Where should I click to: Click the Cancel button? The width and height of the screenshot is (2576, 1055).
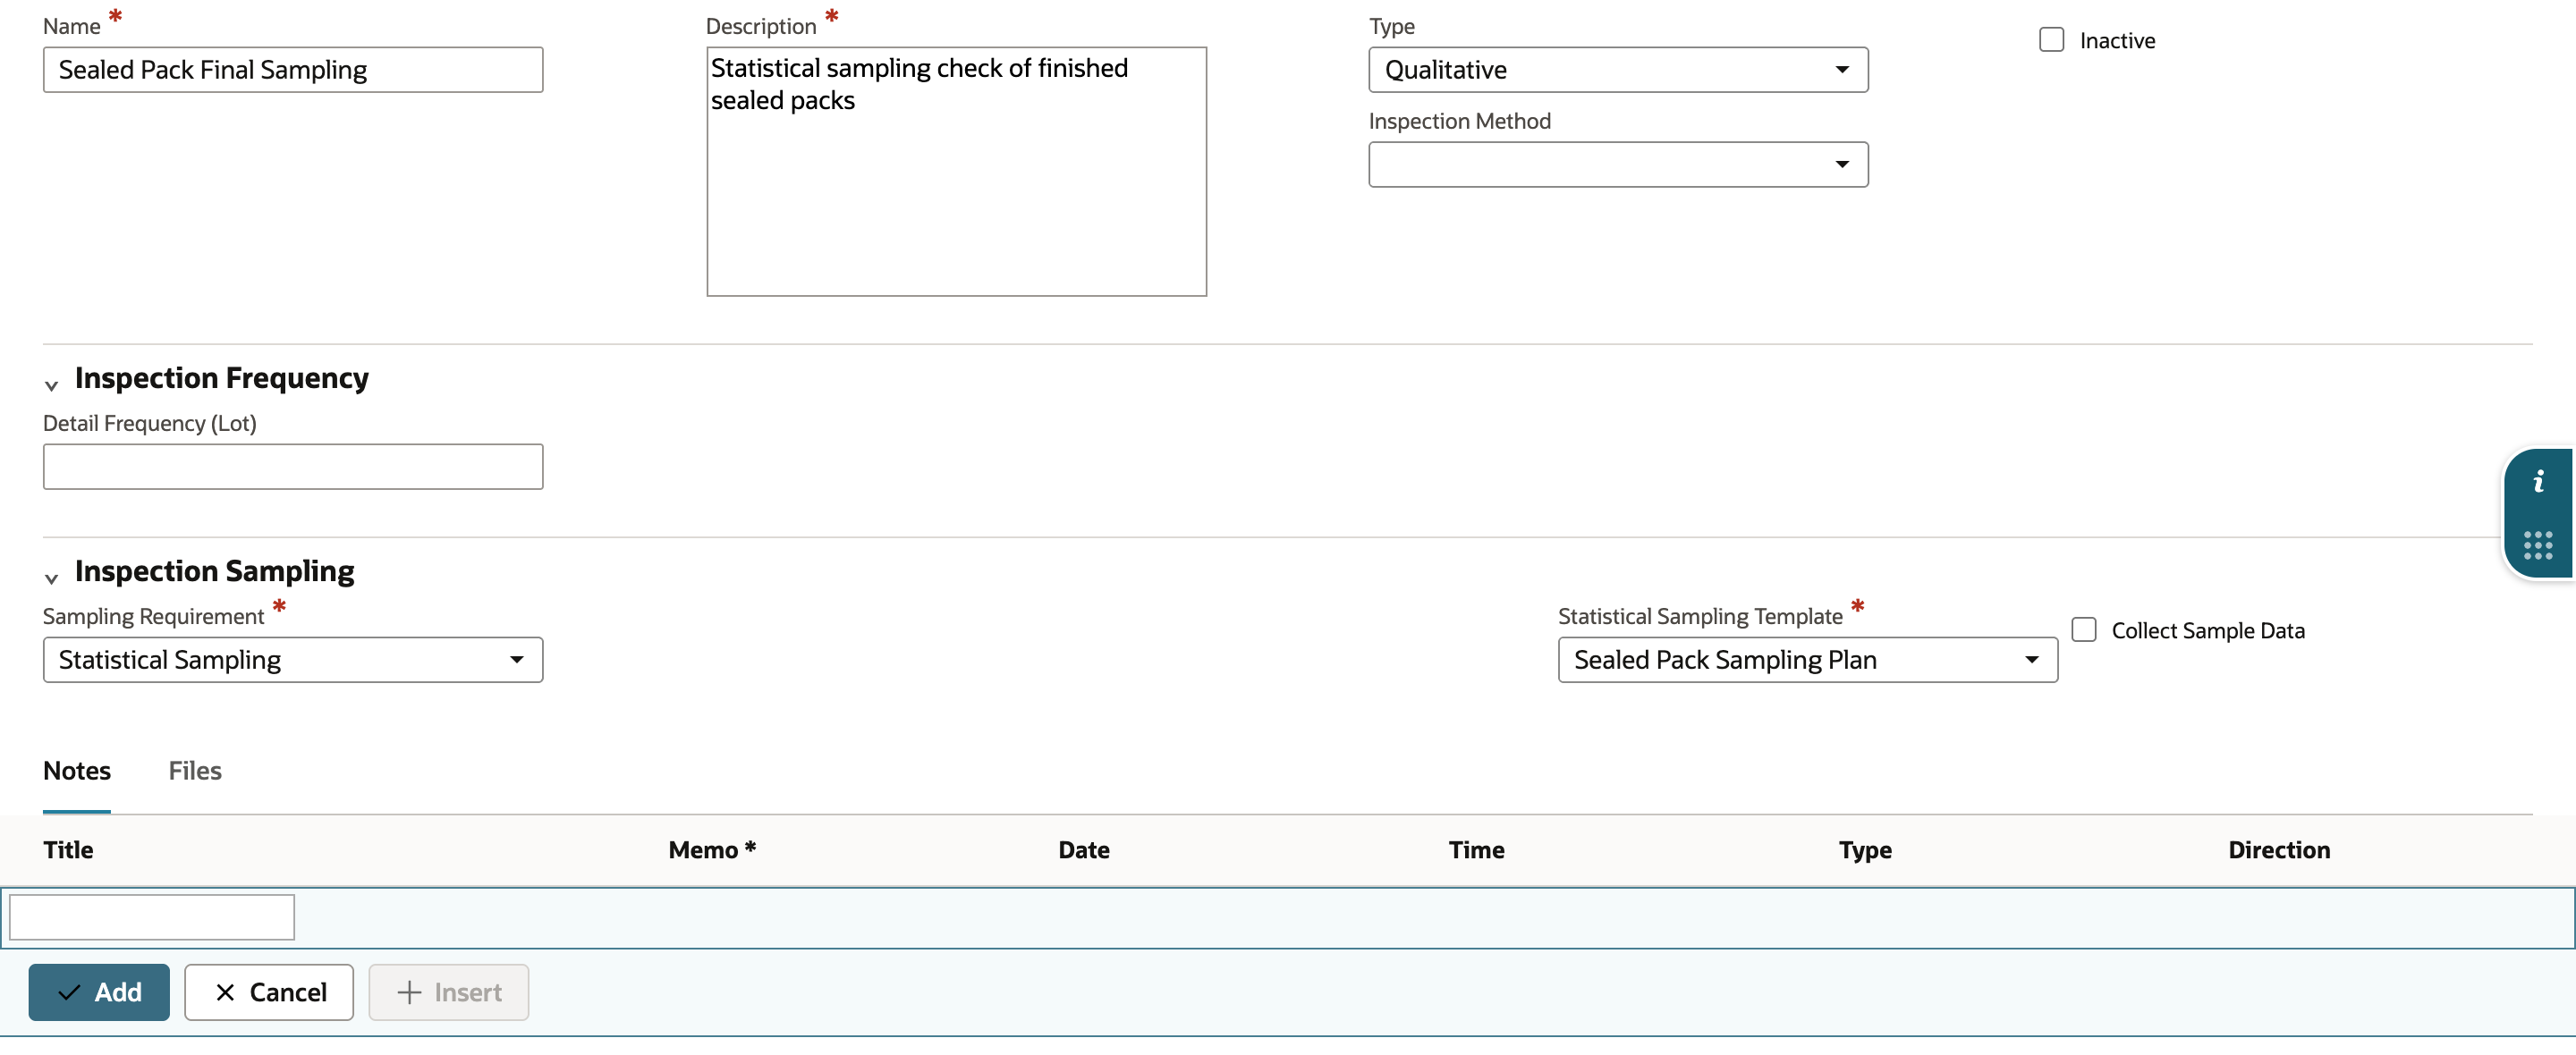point(269,992)
